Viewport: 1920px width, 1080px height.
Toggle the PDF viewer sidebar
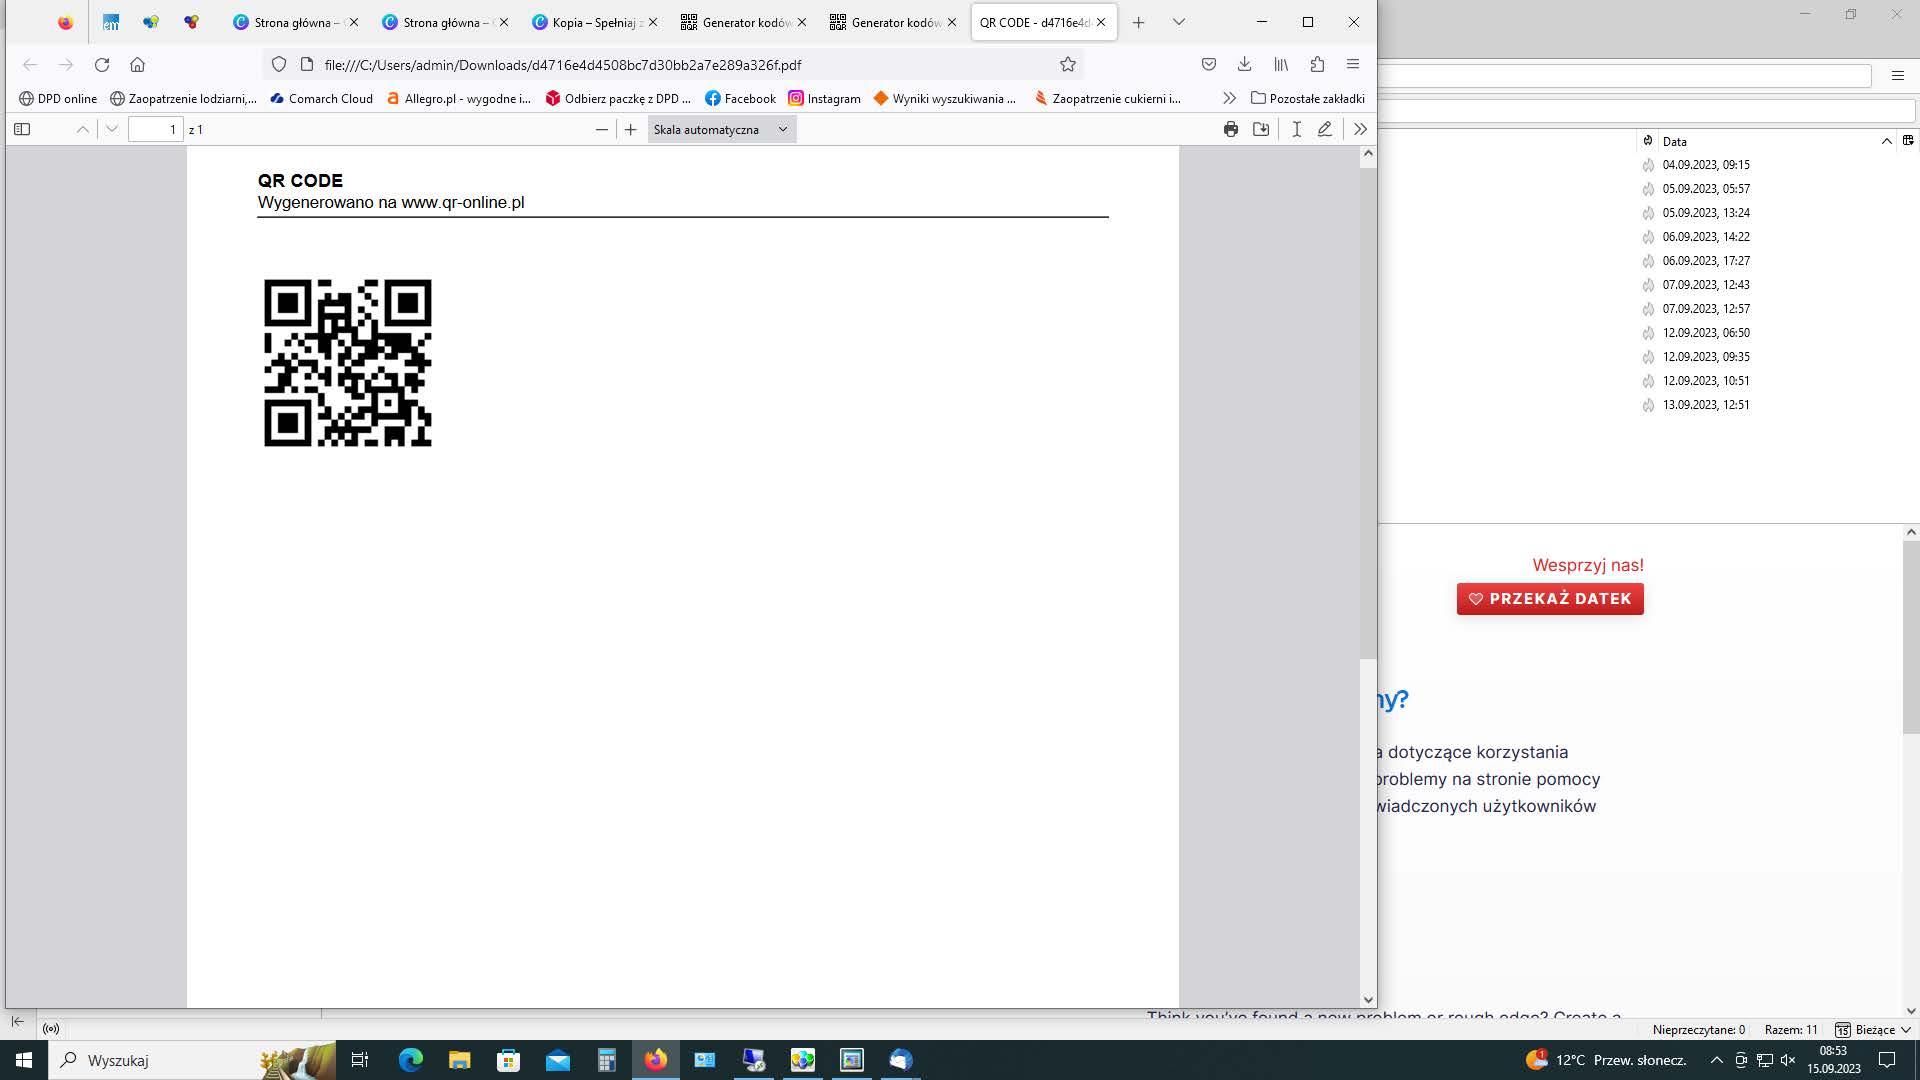(22, 129)
